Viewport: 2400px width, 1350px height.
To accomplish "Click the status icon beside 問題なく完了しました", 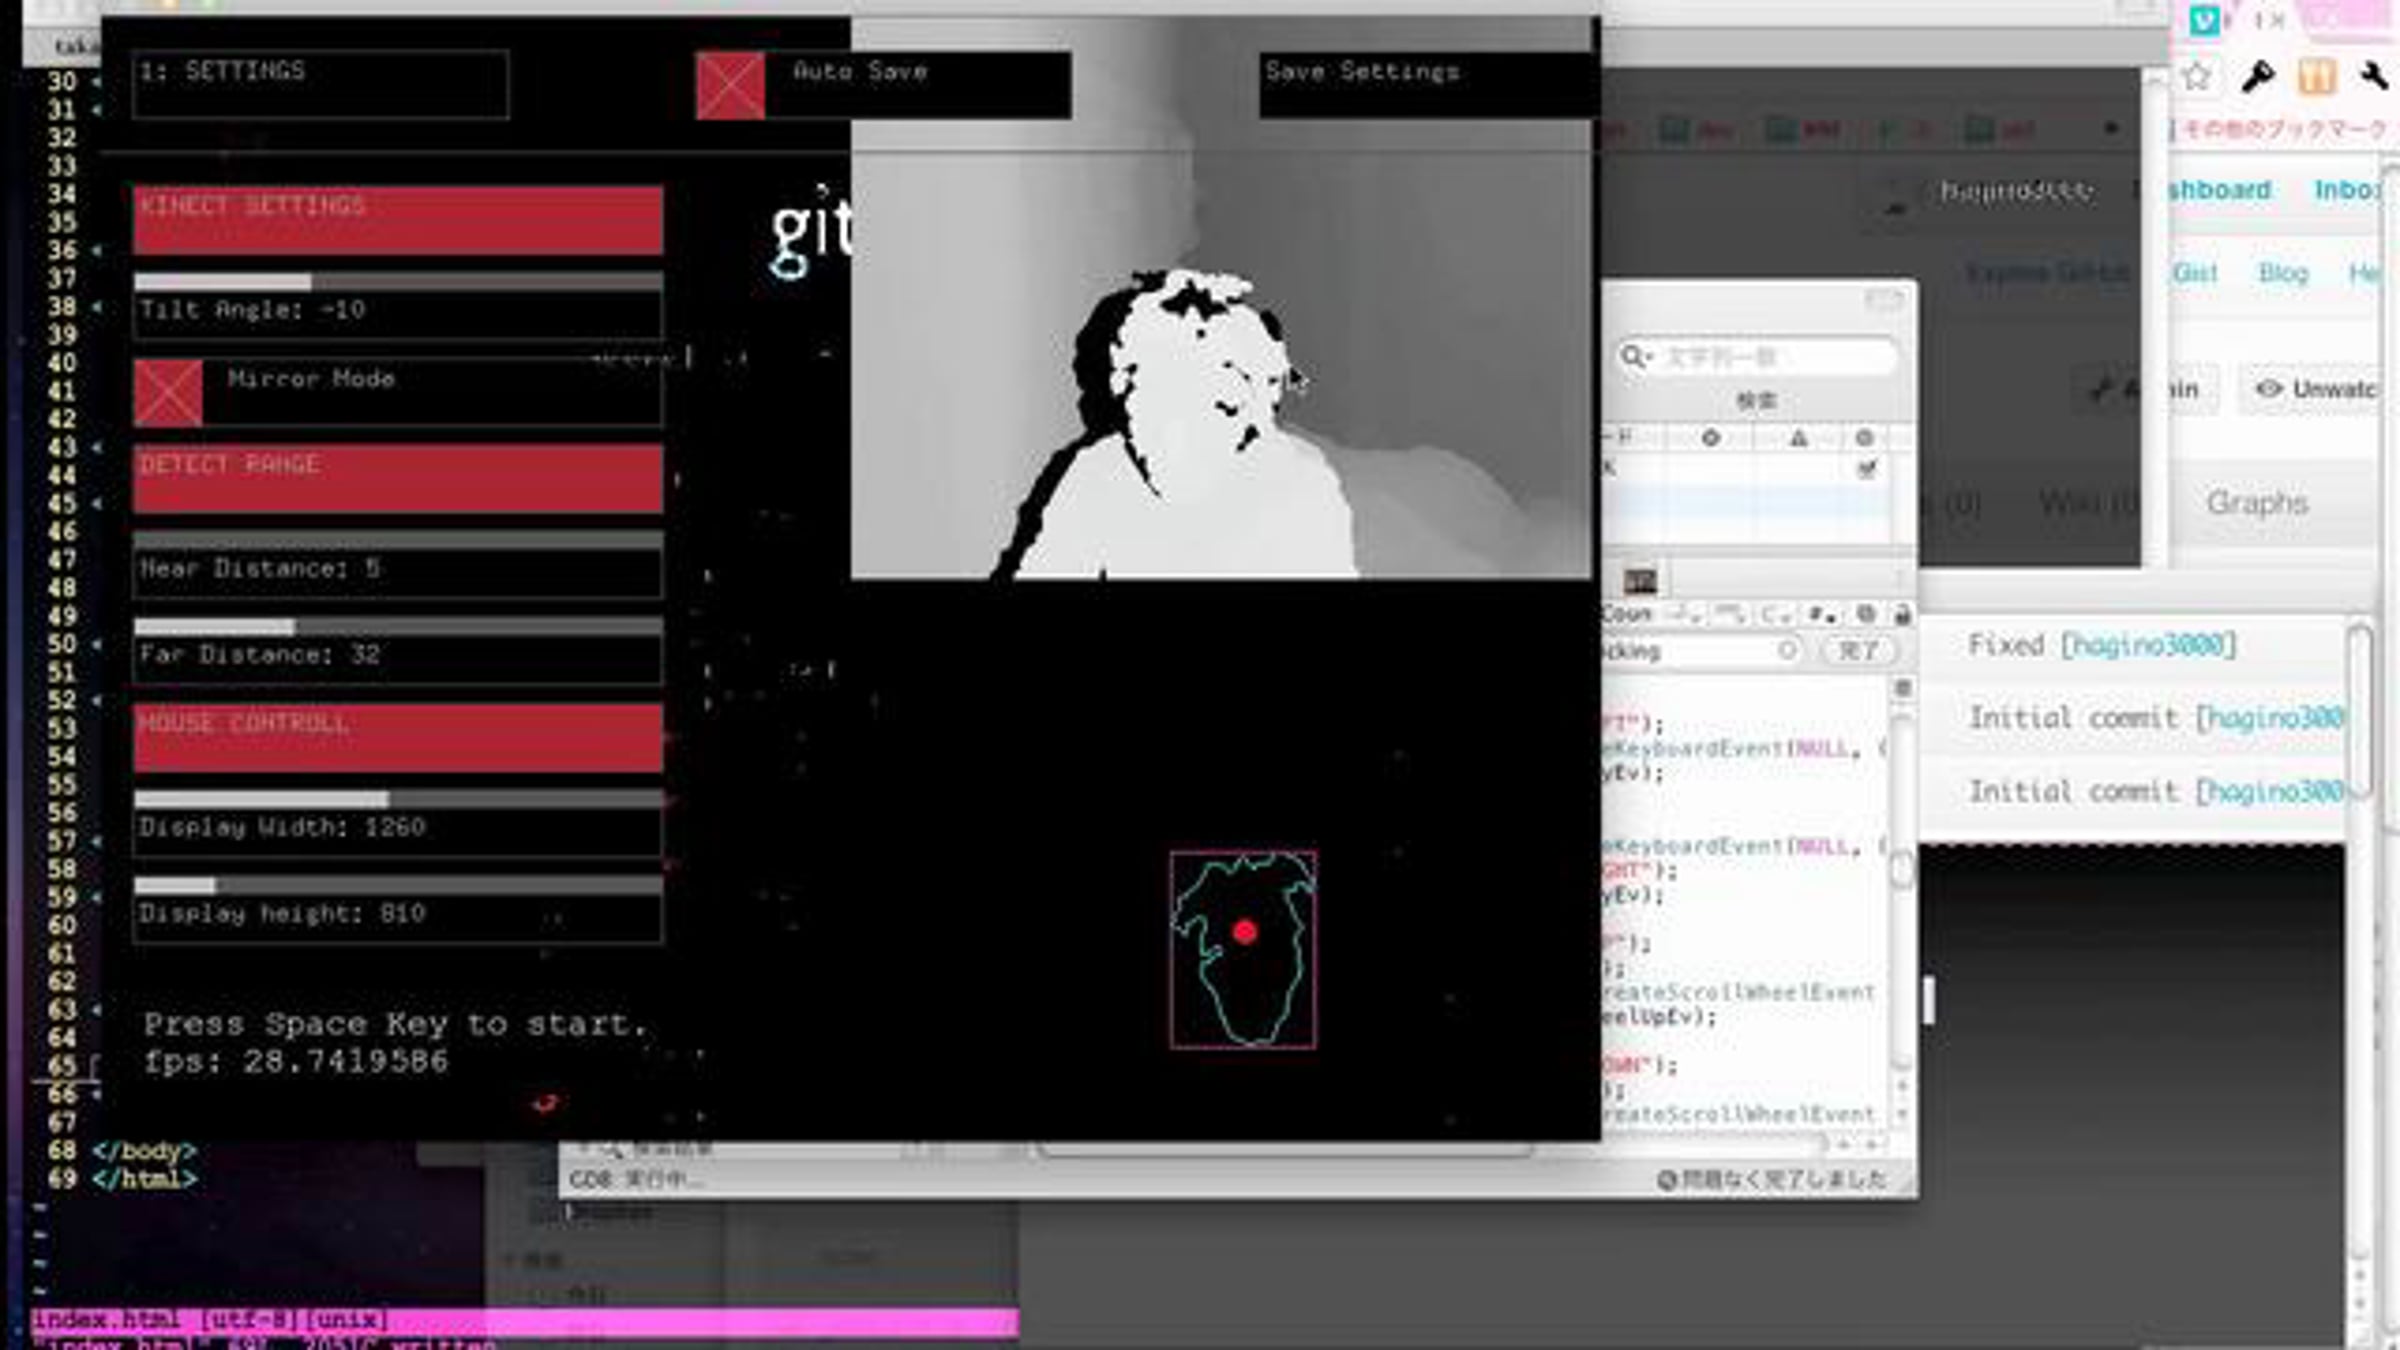I will click(x=1666, y=1180).
